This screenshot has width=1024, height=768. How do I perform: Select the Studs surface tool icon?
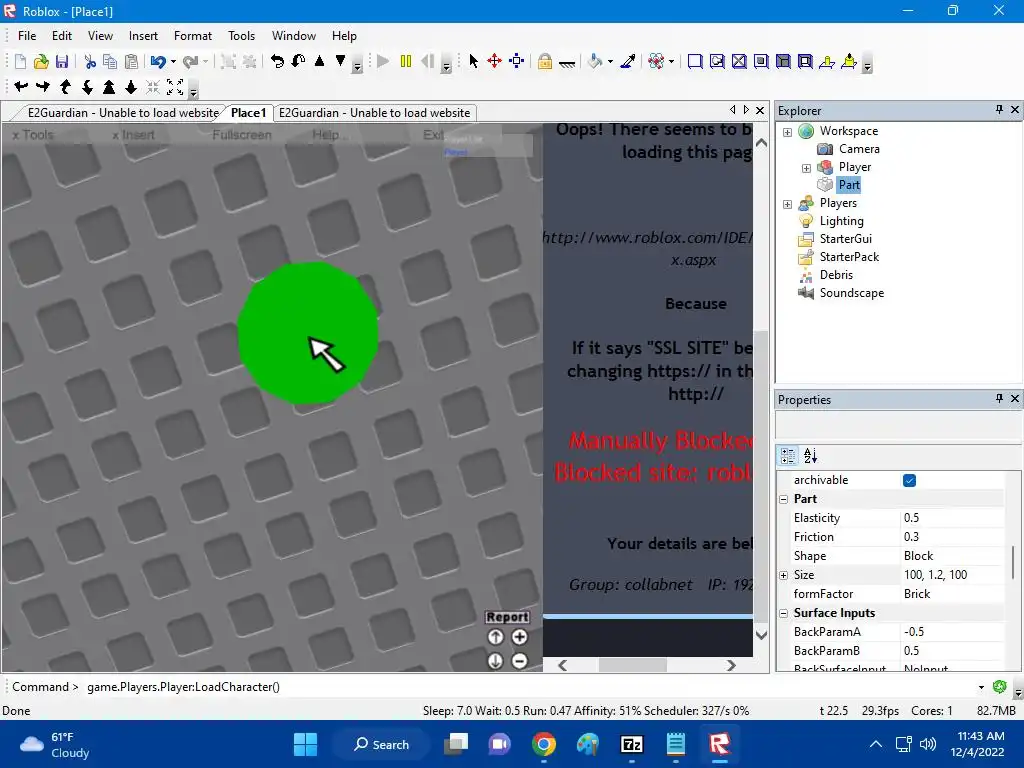tap(761, 61)
